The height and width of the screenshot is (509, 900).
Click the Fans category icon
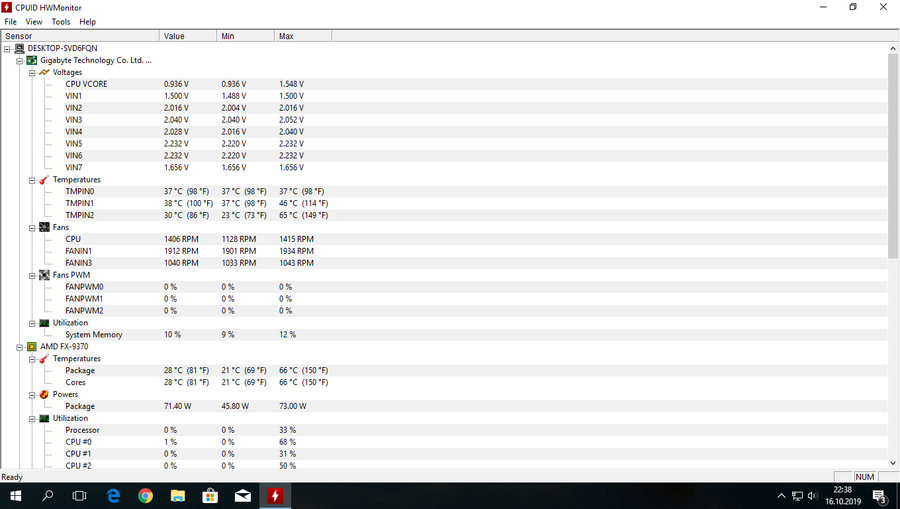[x=44, y=227]
